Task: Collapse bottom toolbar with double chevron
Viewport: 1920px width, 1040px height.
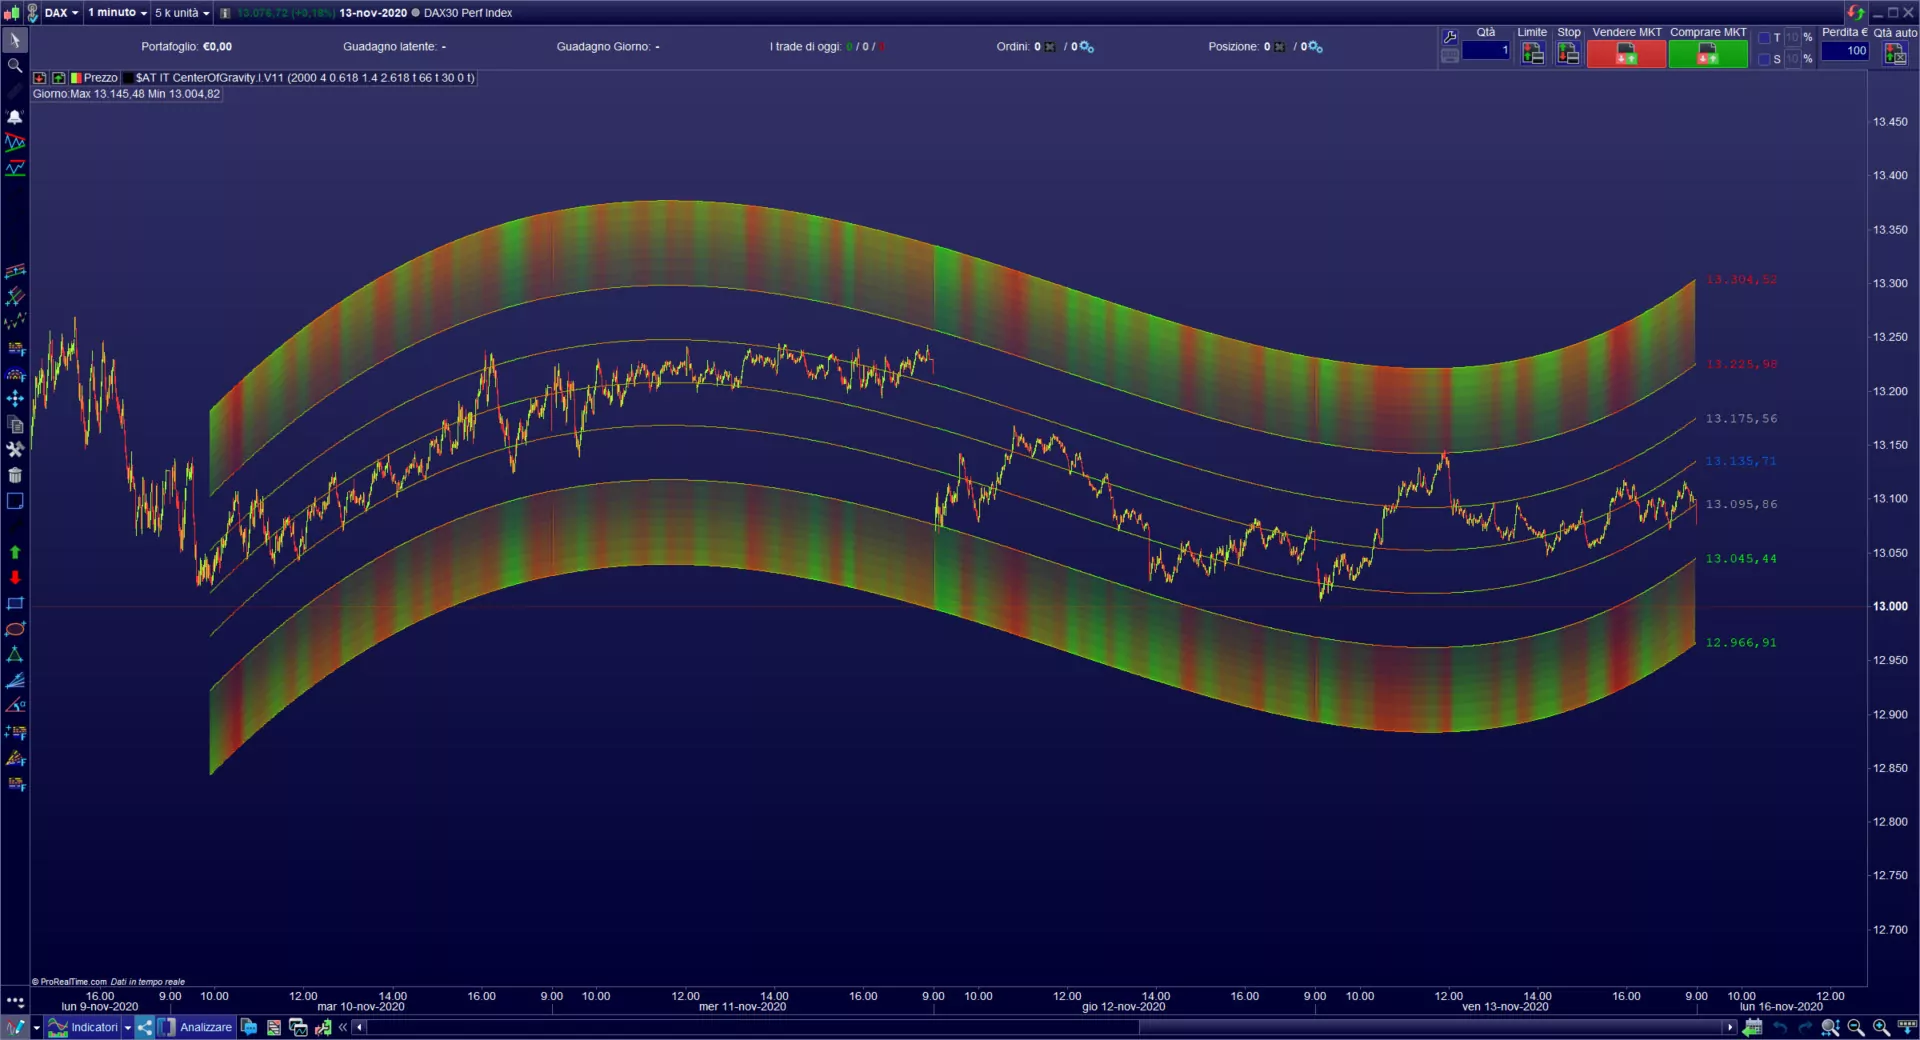Action: [343, 1027]
